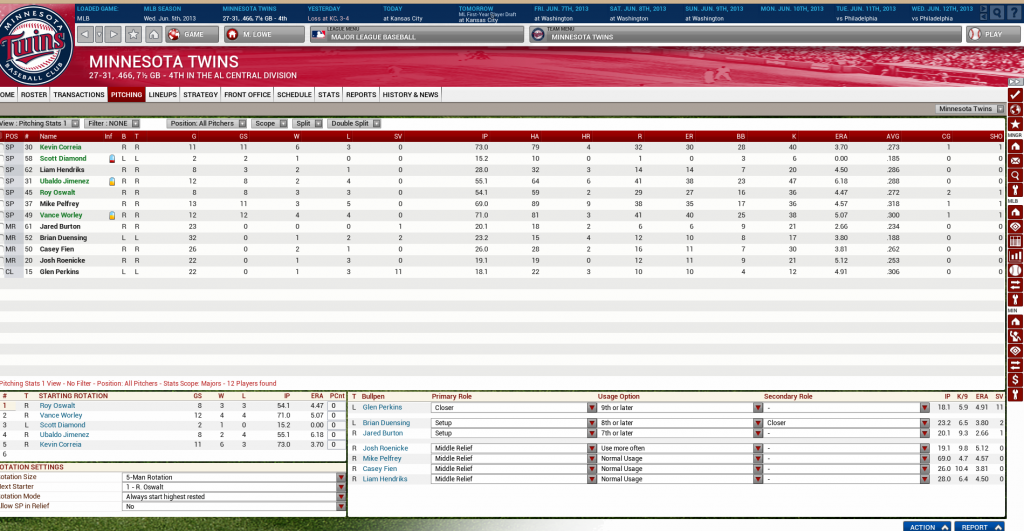The height and width of the screenshot is (531, 1024).
Task: Click the help question mark icon
Action: (1014, 12)
